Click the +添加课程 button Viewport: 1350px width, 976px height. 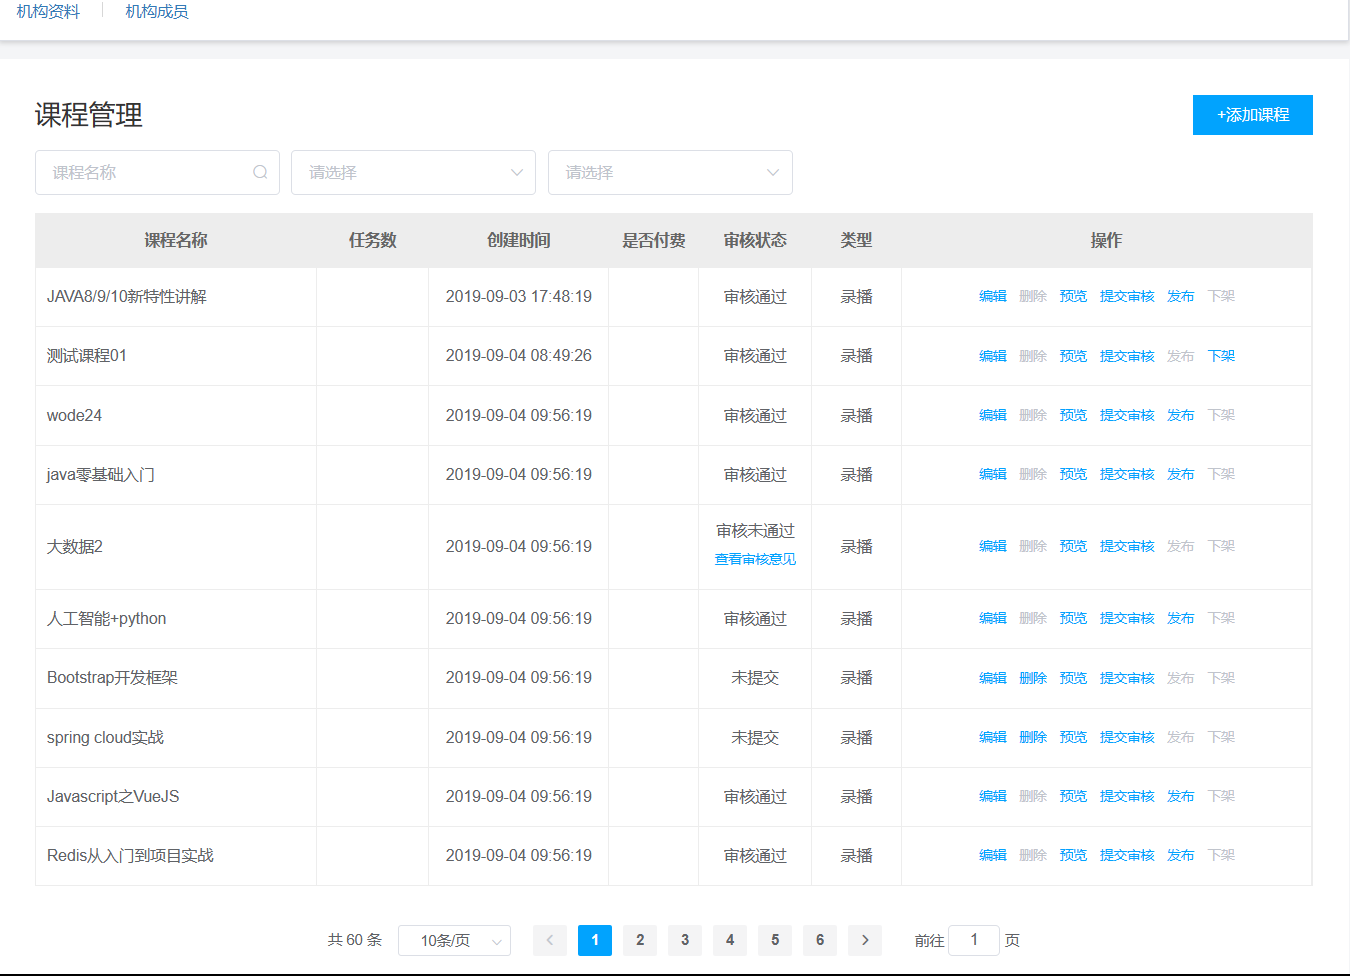(x=1252, y=115)
